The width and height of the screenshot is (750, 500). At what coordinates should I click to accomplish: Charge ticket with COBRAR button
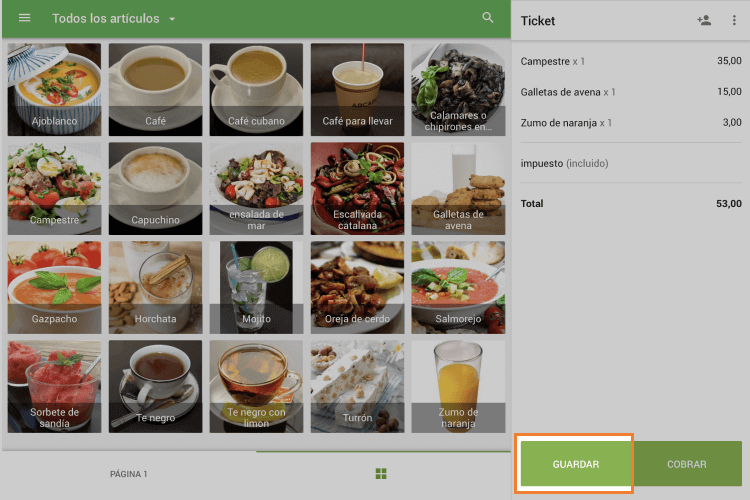click(x=687, y=464)
